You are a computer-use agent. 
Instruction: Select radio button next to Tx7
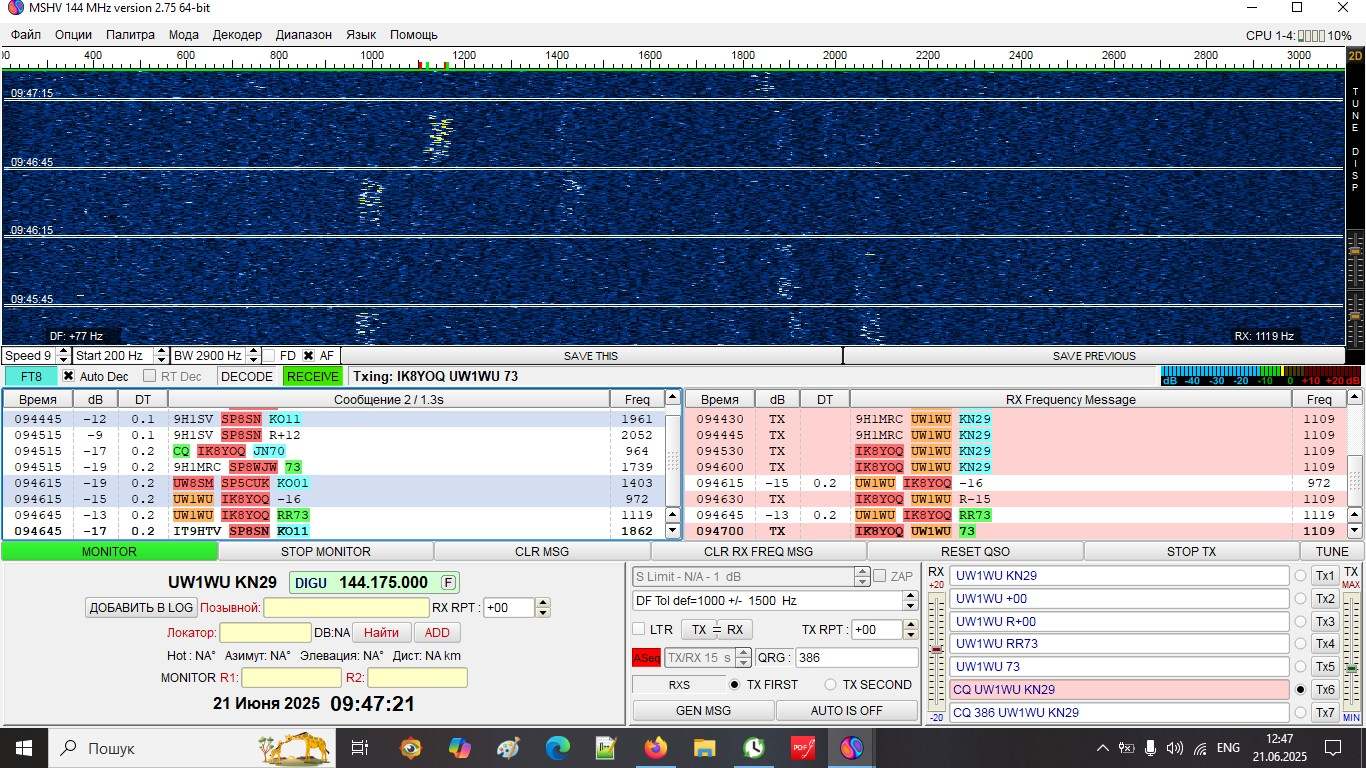pyautogui.click(x=1300, y=713)
